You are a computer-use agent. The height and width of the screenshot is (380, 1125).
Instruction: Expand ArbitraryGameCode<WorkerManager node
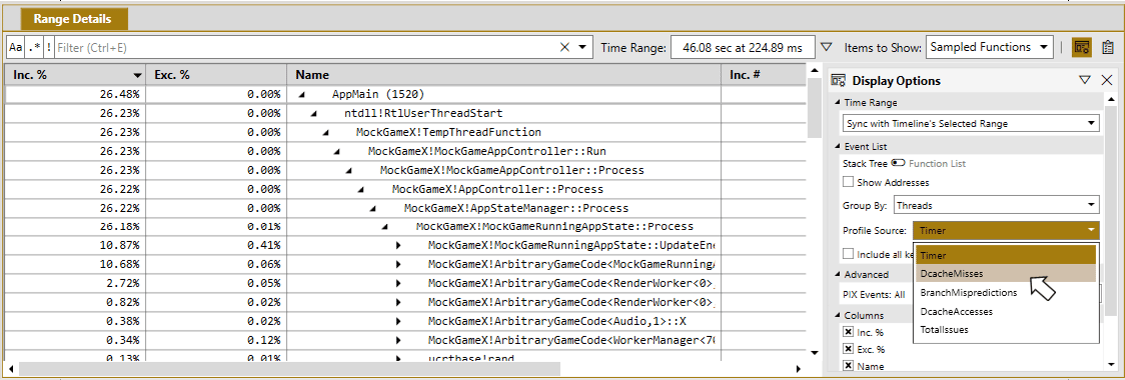tap(398, 340)
